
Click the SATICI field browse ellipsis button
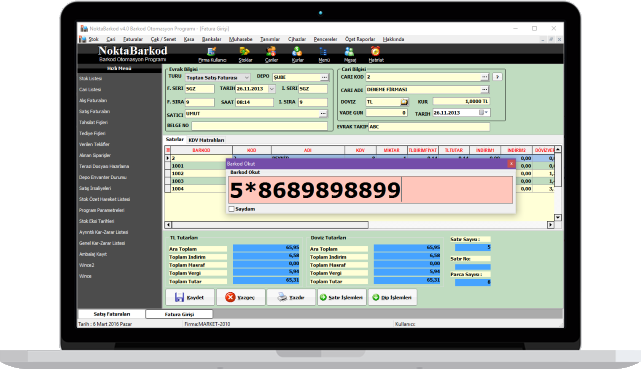323,114
